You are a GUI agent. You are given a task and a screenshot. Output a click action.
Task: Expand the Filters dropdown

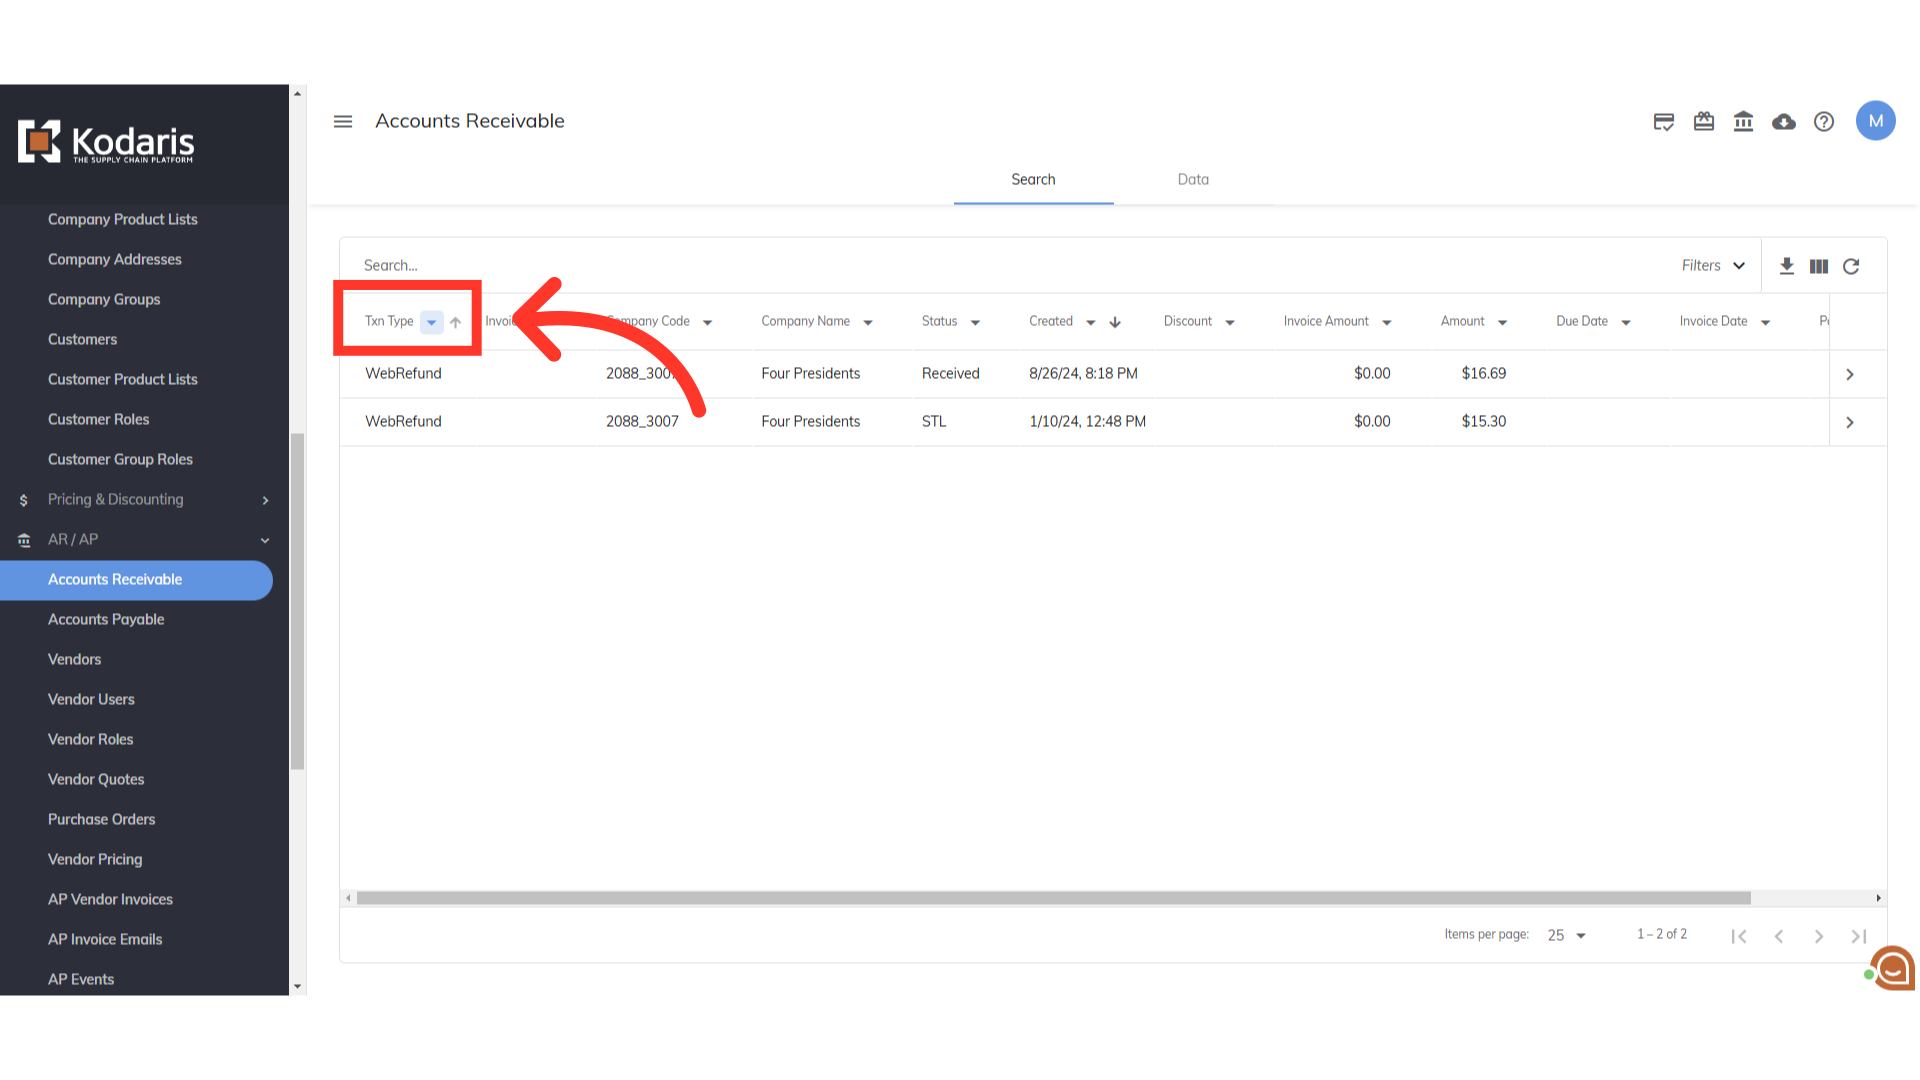click(1713, 265)
